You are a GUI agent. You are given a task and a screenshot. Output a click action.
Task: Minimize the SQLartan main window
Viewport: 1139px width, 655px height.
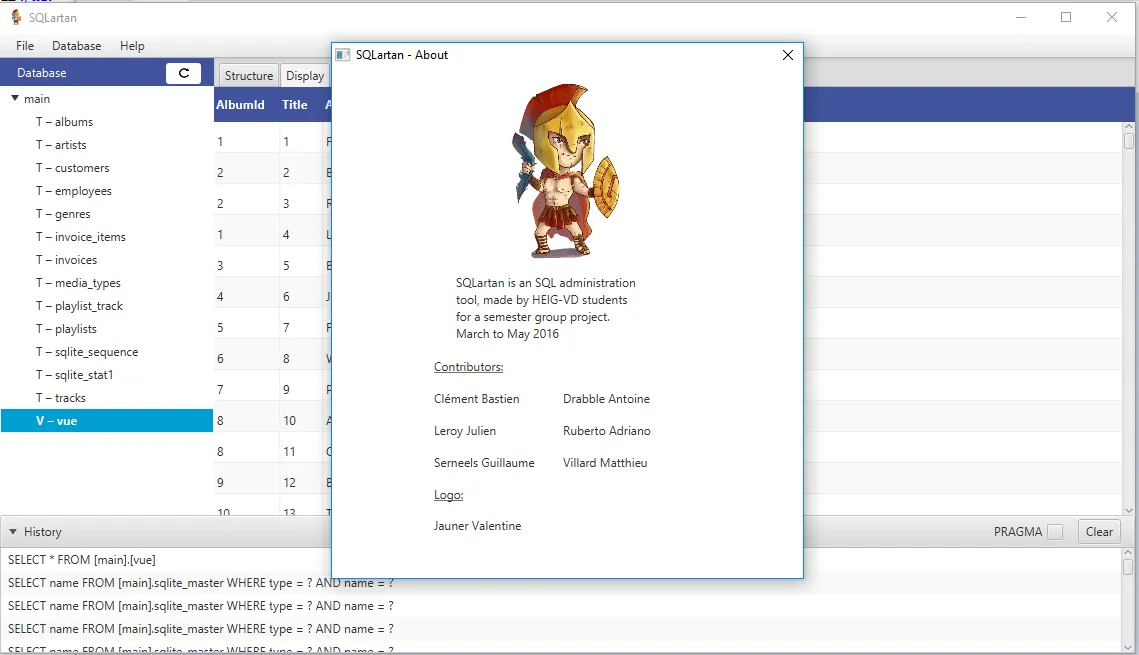1021,17
